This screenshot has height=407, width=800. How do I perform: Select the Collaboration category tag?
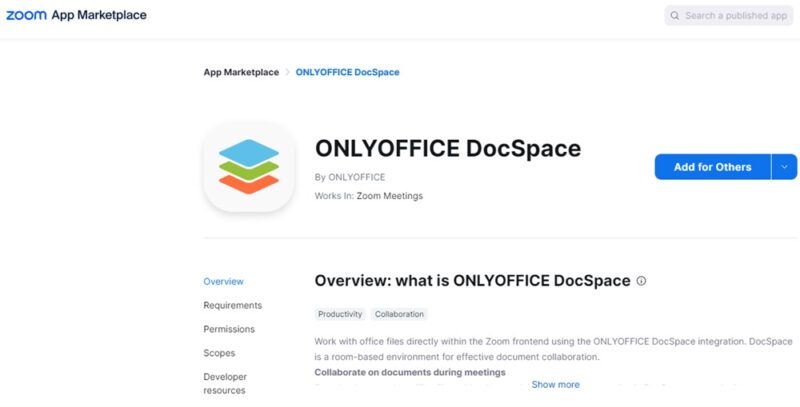(399, 314)
